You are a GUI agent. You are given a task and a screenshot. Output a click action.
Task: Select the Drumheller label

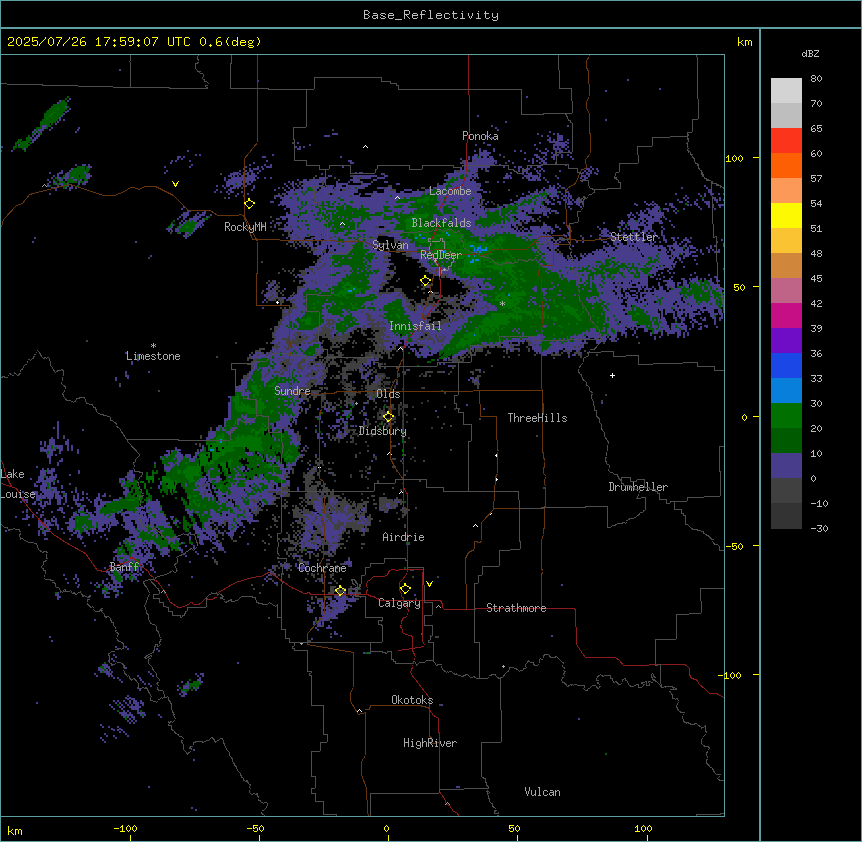pos(638,487)
